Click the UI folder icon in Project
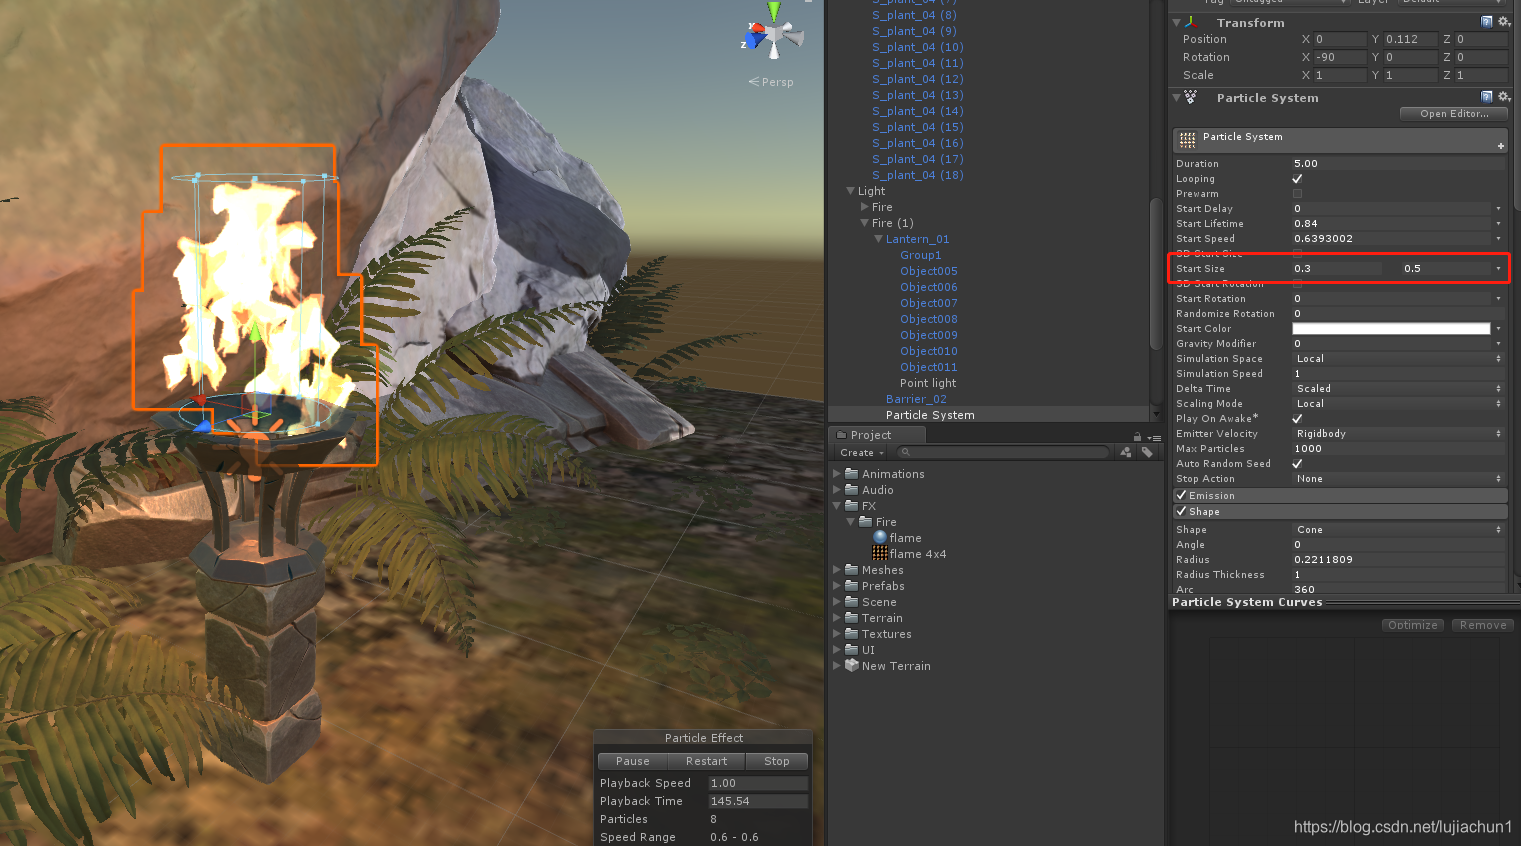This screenshot has width=1521, height=846. point(852,649)
